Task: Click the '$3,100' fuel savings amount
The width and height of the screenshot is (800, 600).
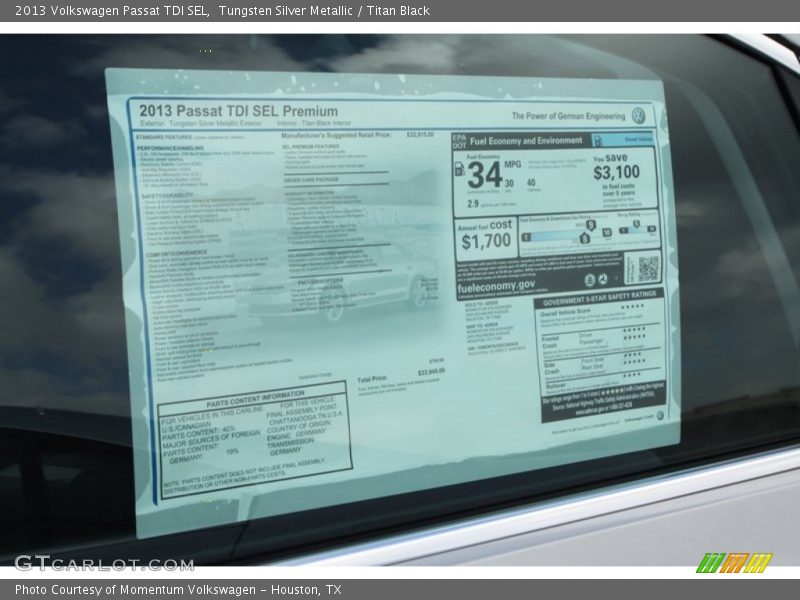Action: 616,172
